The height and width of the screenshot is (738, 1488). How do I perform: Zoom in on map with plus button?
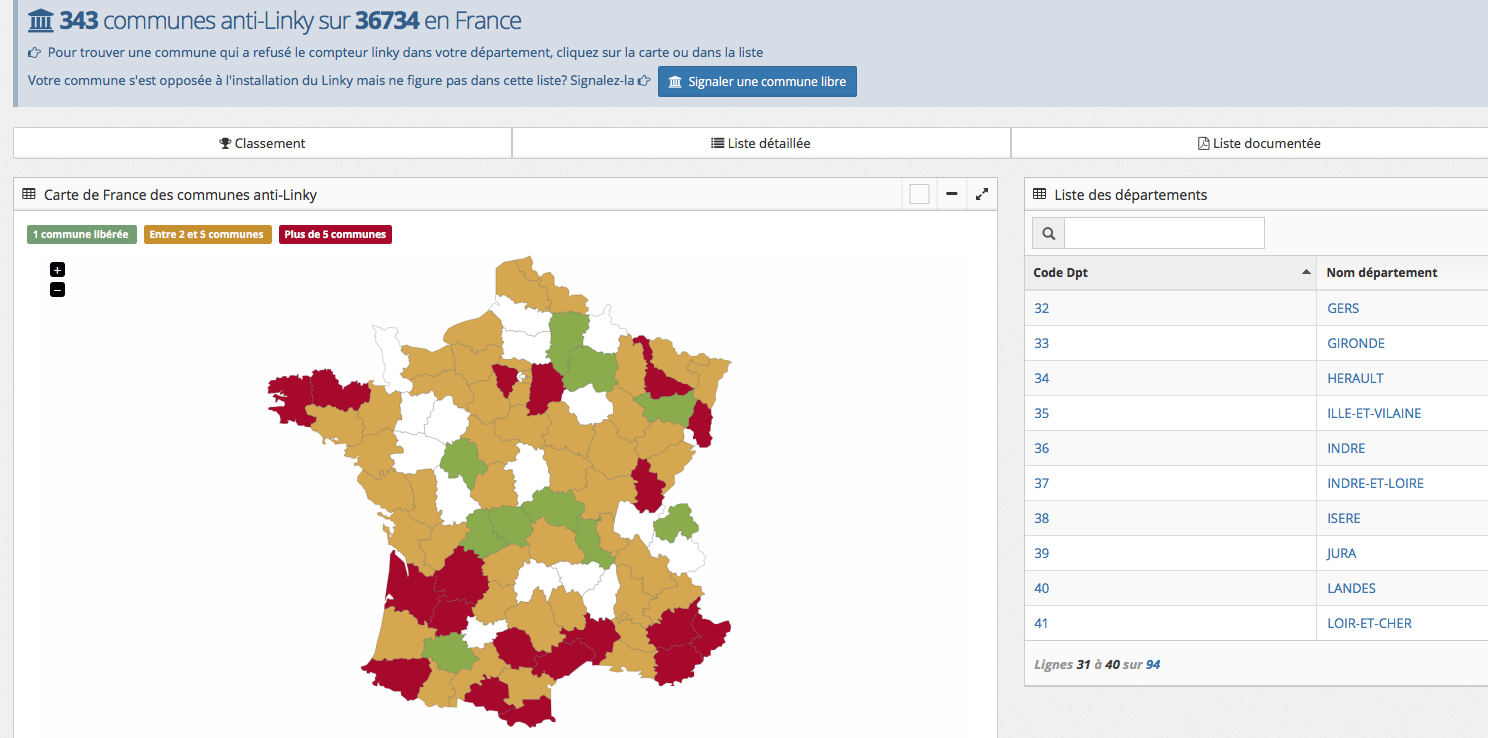point(57,270)
